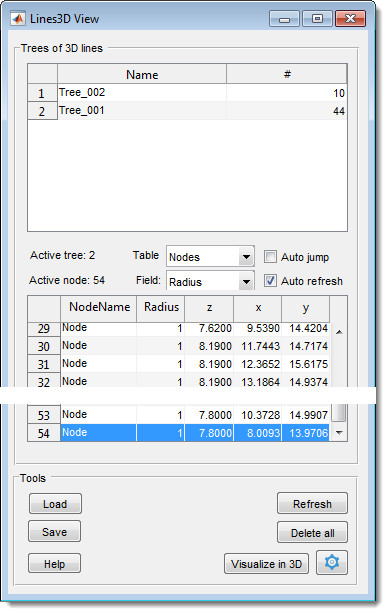This screenshot has height=614, width=388.
Task: Click the Save button
Action: (x=54, y=532)
